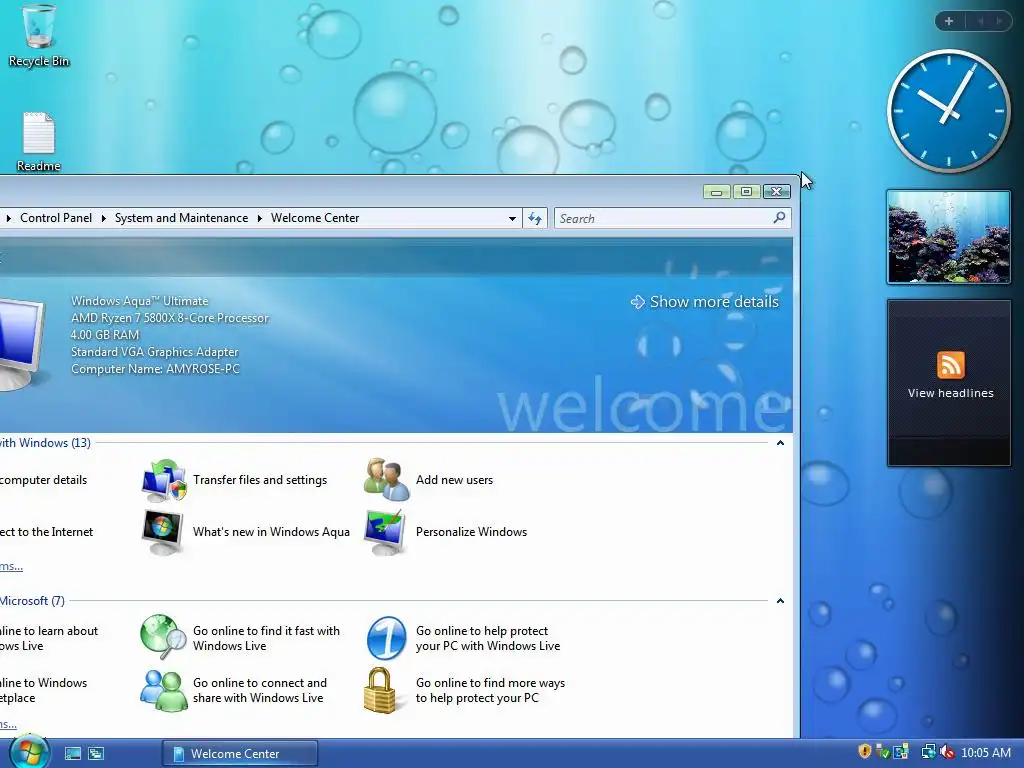Click the Windows Aqua Ultimate text
This screenshot has height=768, width=1024.
coord(140,301)
